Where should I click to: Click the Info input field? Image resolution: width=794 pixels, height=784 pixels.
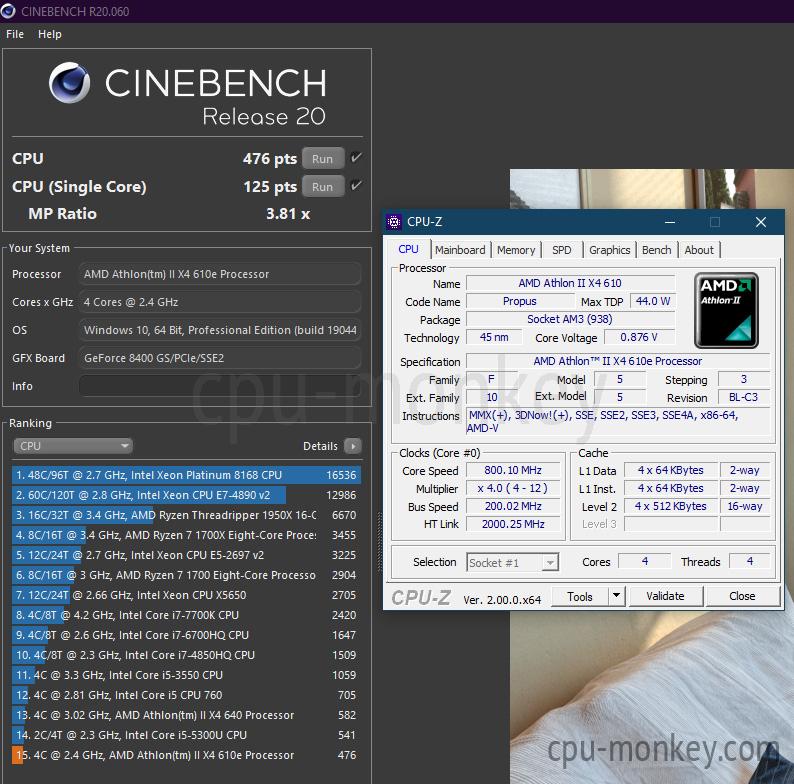(x=220, y=386)
